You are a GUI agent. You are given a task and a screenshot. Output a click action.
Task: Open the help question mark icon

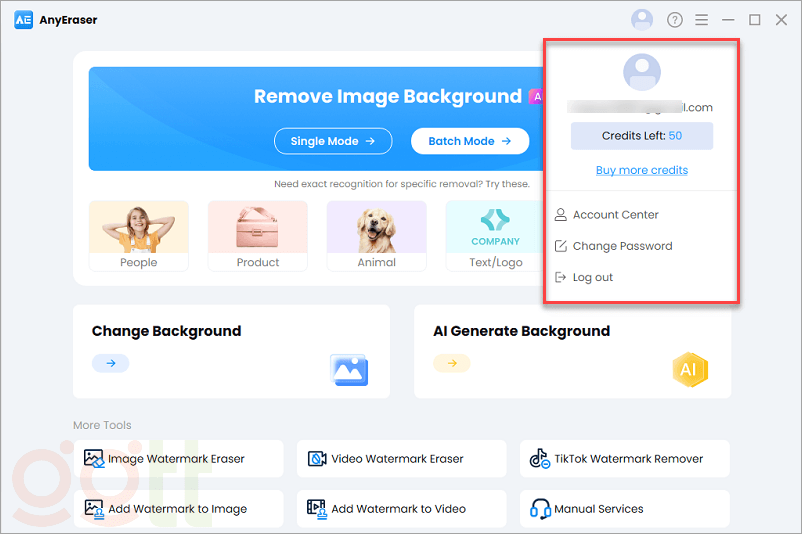click(x=675, y=20)
